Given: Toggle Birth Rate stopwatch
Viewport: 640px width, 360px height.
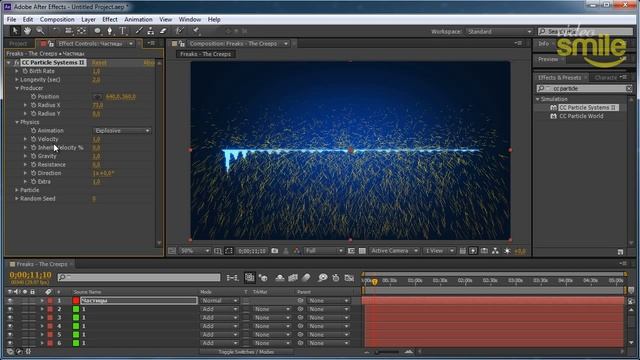Looking at the screenshot, I should tap(25, 71).
